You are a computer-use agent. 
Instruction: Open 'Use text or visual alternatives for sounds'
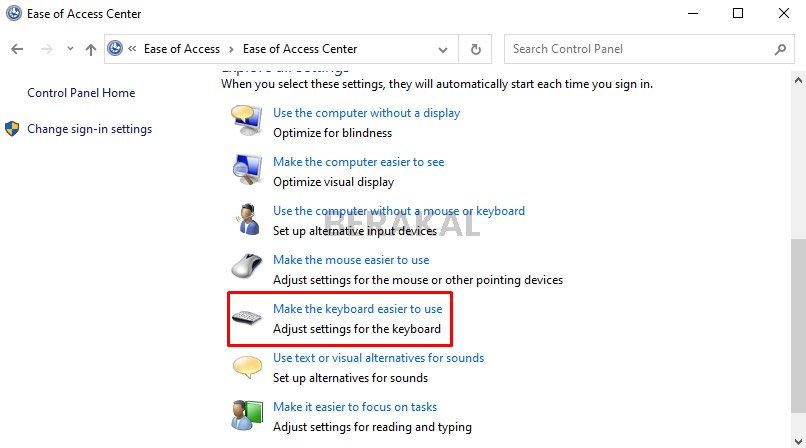click(378, 358)
